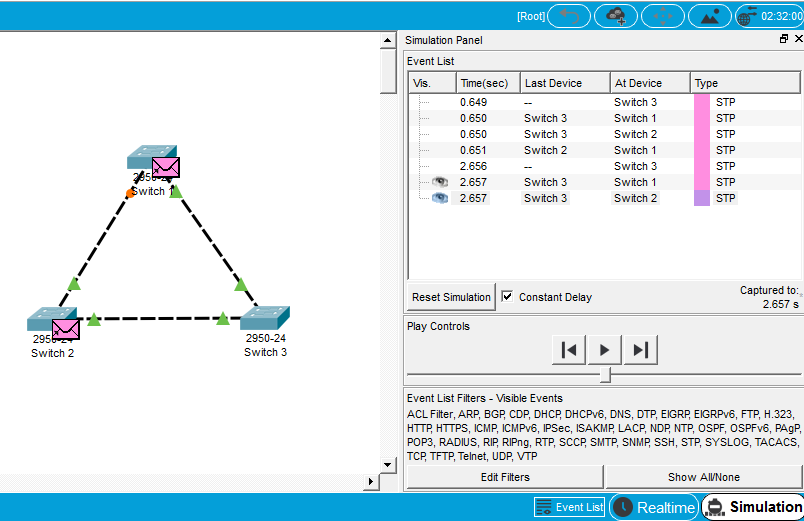
Task: Toggle the Constant Delay checkbox
Action: [507, 297]
